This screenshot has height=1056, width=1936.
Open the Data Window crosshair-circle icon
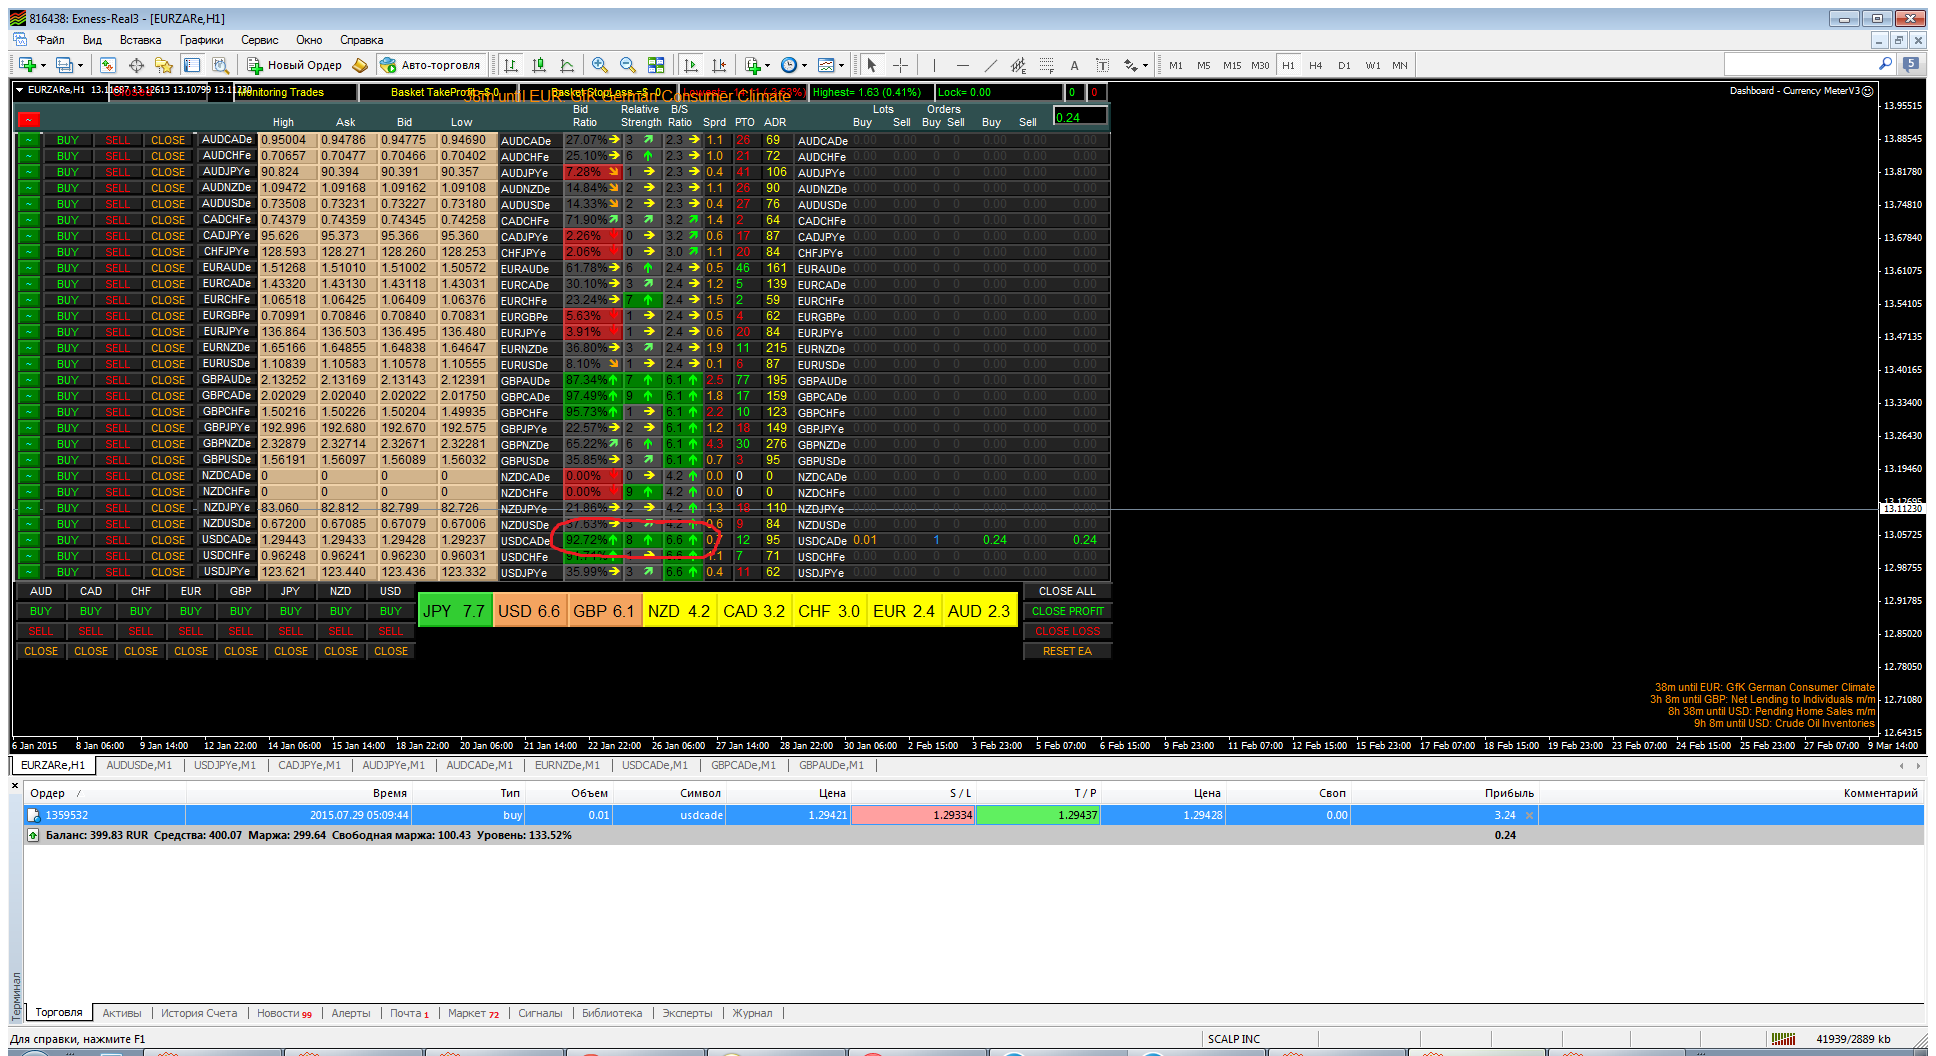pyautogui.click(x=136, y=65)
